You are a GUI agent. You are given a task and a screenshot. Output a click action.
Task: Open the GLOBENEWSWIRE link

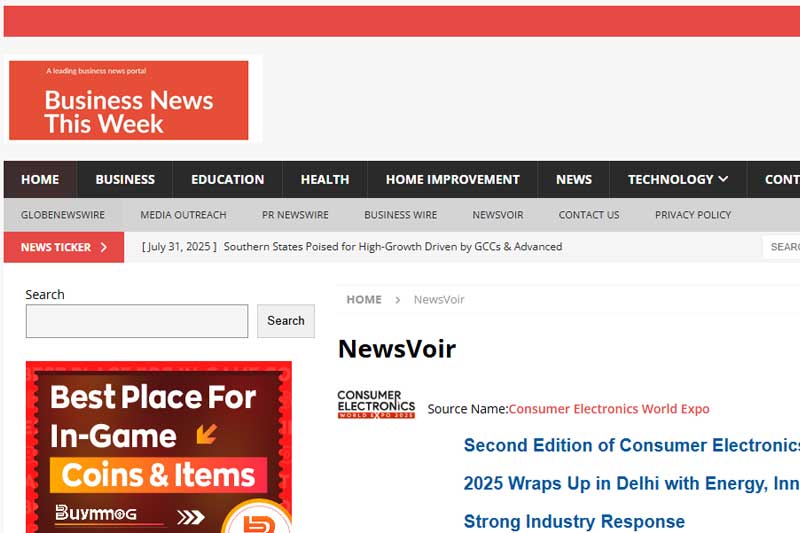pos(63,215)
